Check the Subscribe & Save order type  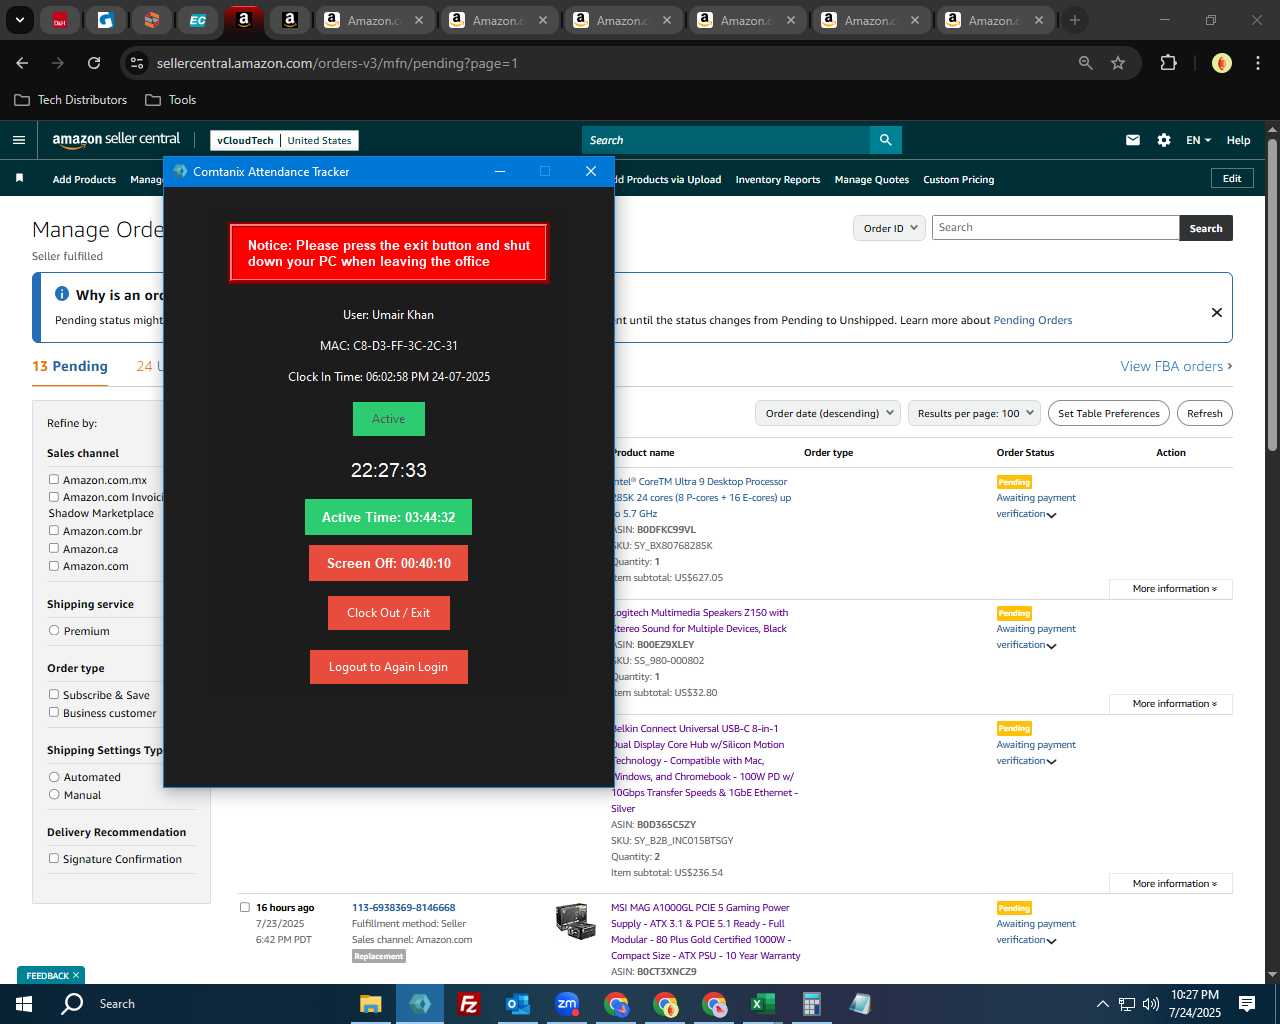click(54, 694)
